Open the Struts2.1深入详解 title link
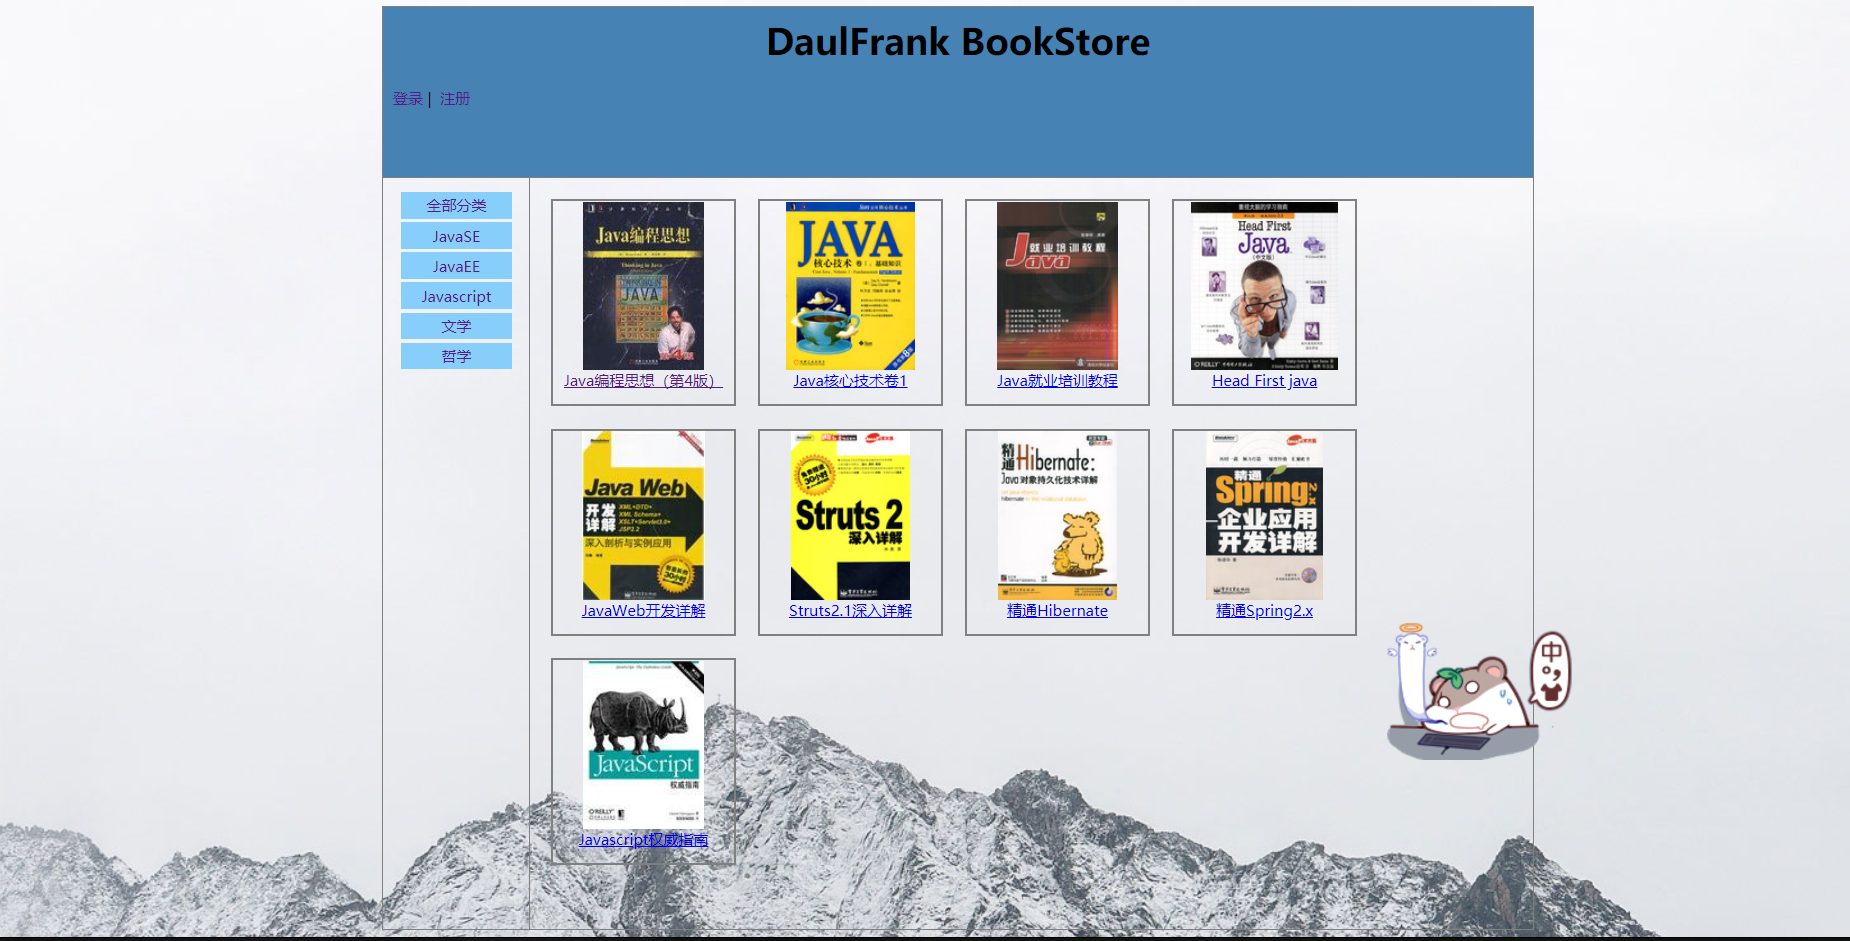 pos(850,611)
